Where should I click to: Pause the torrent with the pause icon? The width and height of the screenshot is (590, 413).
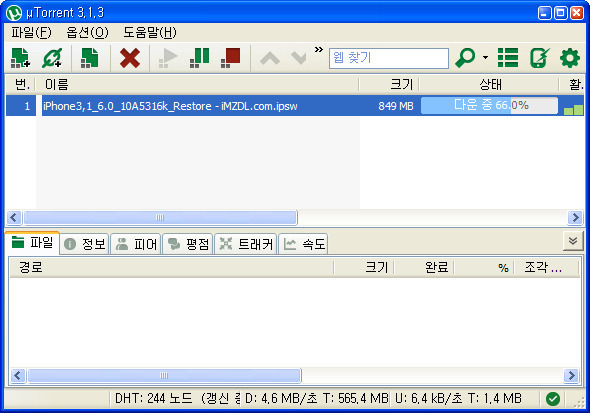pos(199,58)
